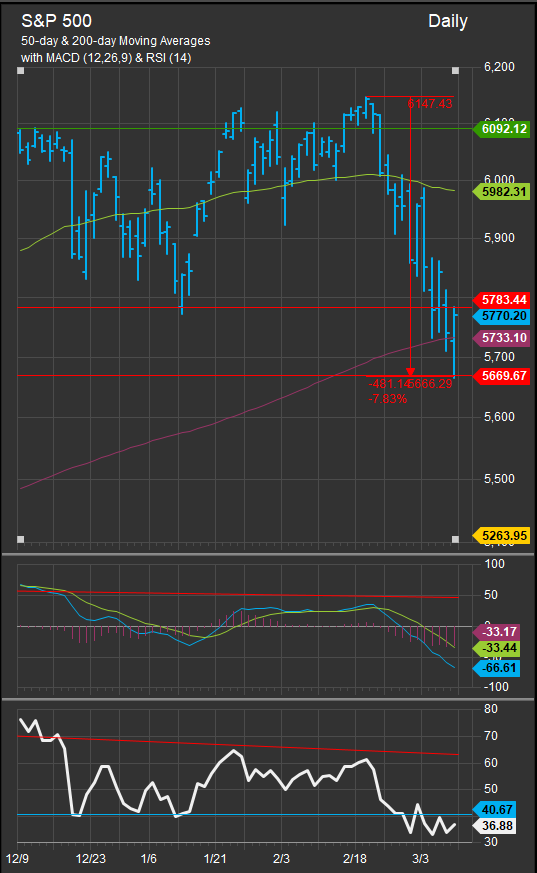Click the 12/23 date axis label
537x873 pixels.
(x=91, y=859)
